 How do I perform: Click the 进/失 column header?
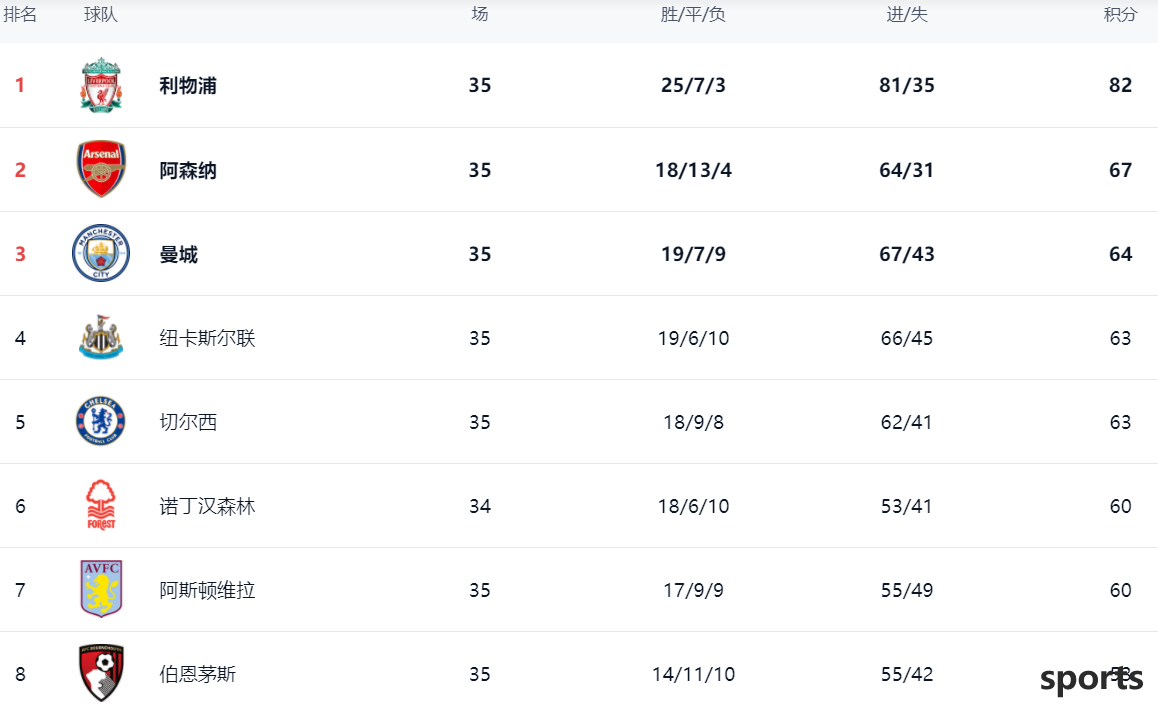click(x=907, y=14)
